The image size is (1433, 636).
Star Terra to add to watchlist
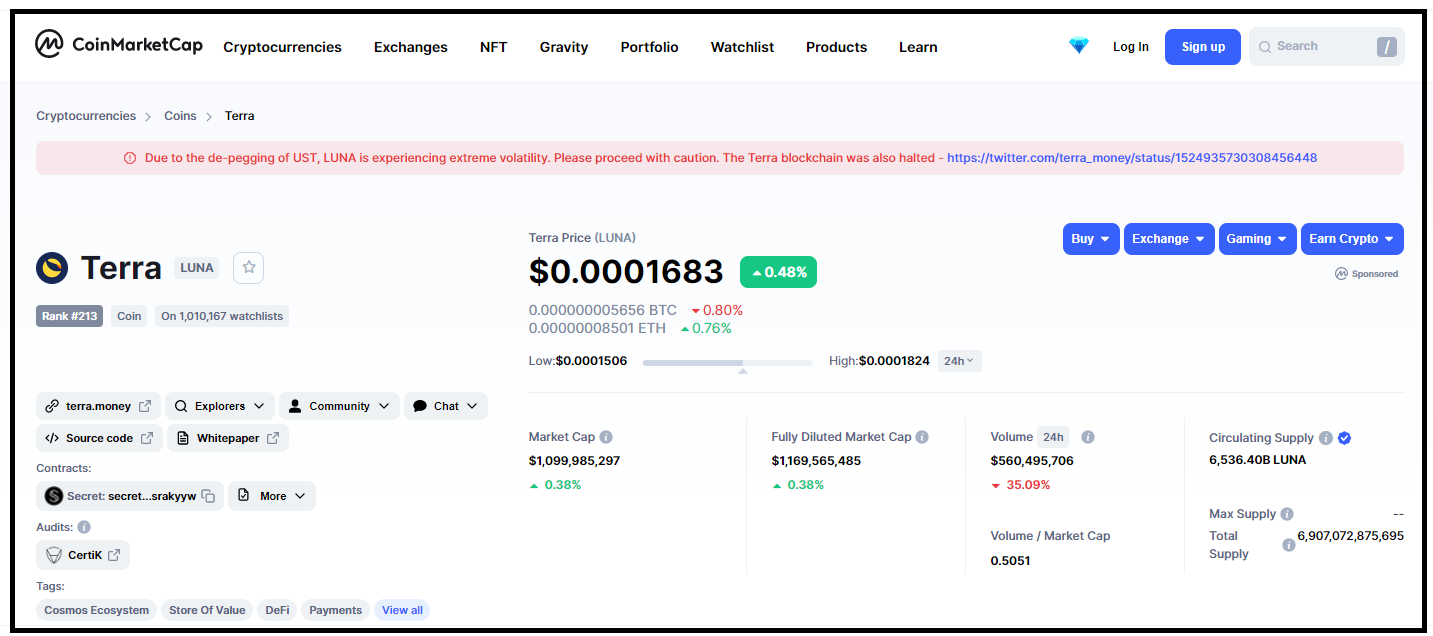click(249, 267)
